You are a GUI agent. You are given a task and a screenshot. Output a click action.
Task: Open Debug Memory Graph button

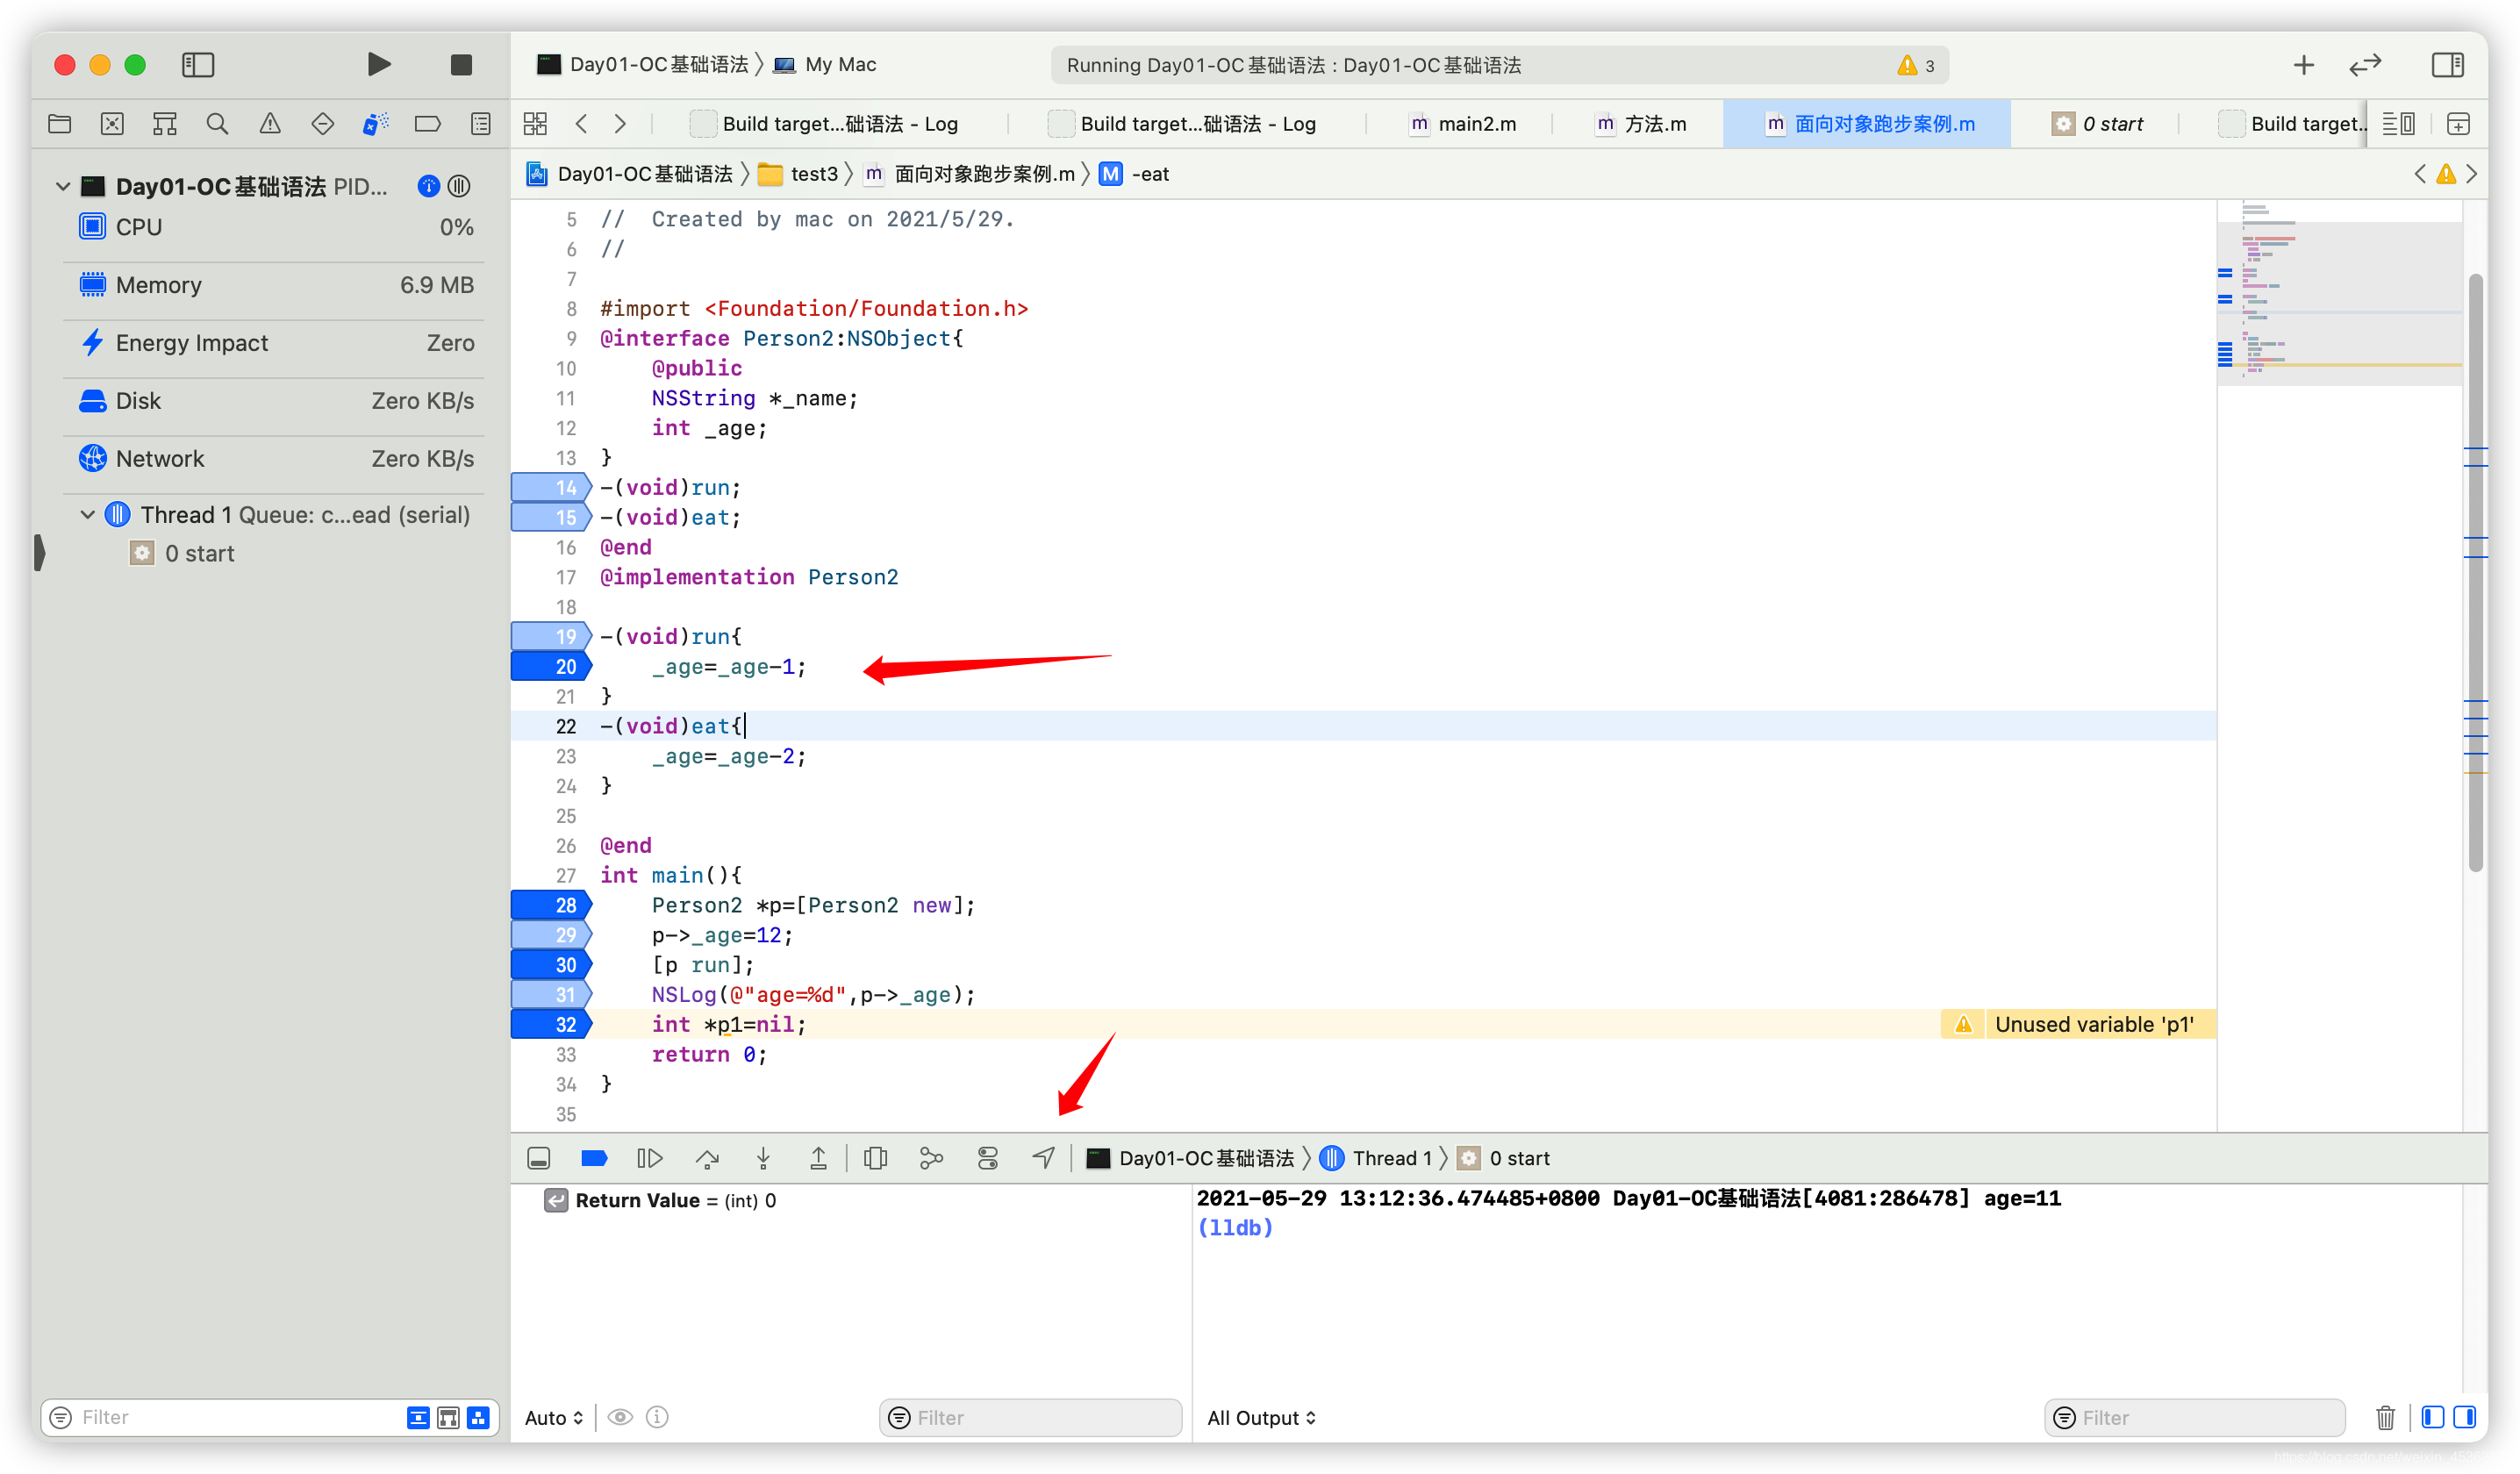[931, 1158]
